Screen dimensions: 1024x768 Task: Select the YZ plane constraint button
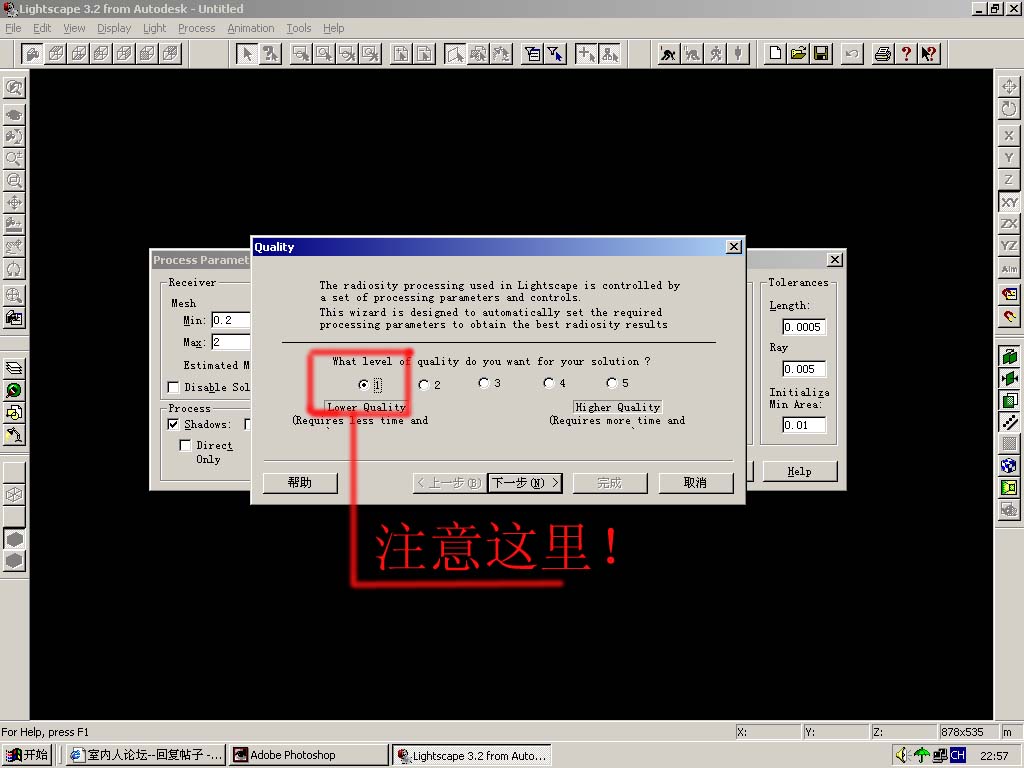click(1009, 246)
